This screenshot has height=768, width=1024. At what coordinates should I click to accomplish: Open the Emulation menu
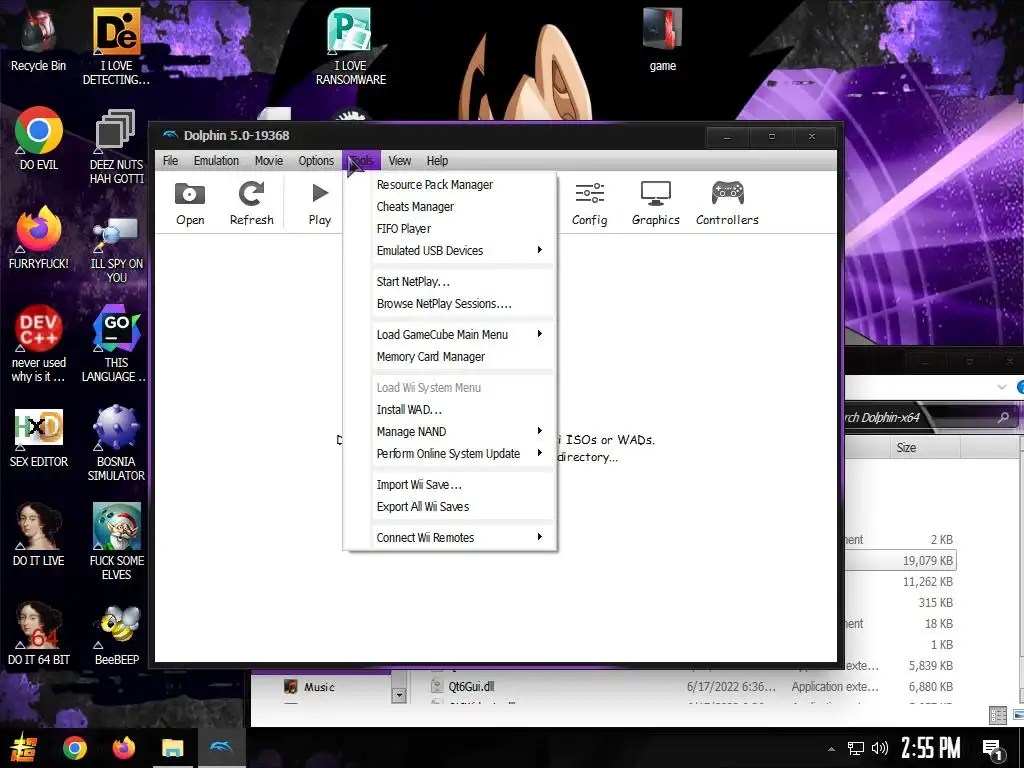pos(216,161)
